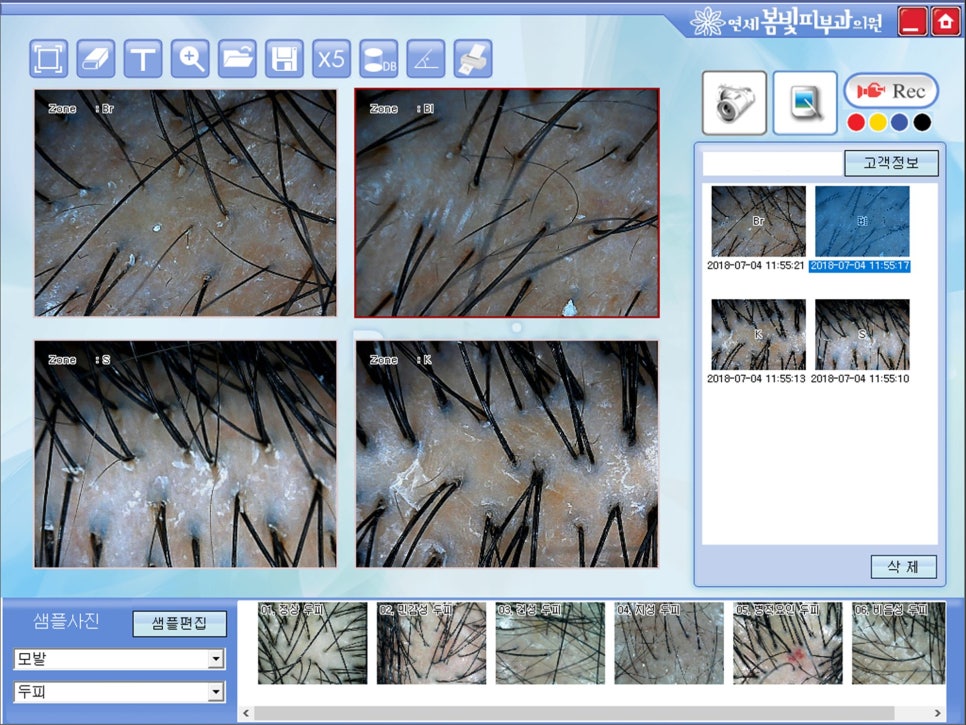The image size is (966, 725).
Task: Select the fullscreen frame tool
Action: [50, 59]
